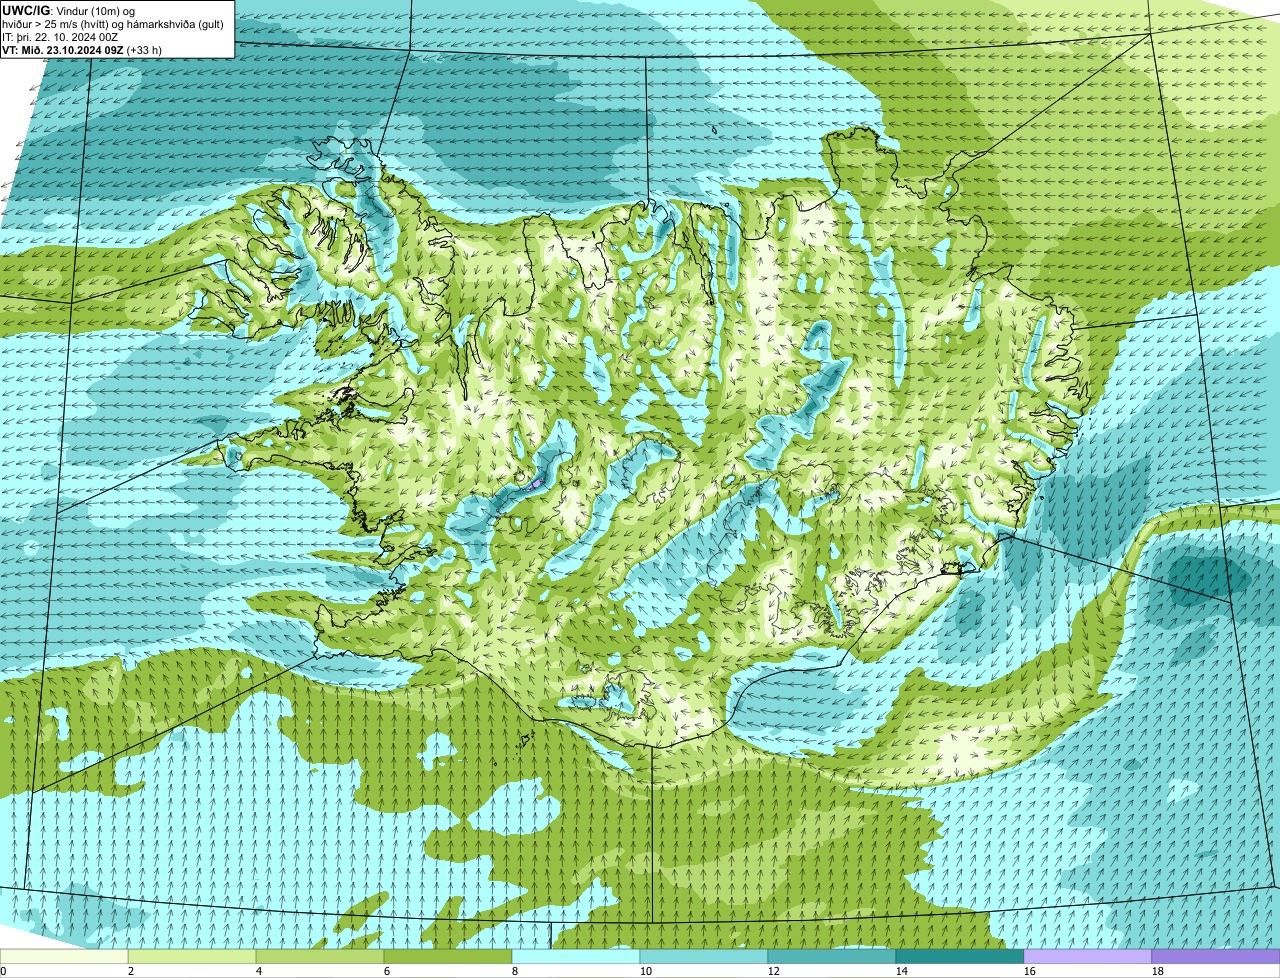
Task: Select the light green 2–4 m/s legend swatch
Action: (192, 957)
